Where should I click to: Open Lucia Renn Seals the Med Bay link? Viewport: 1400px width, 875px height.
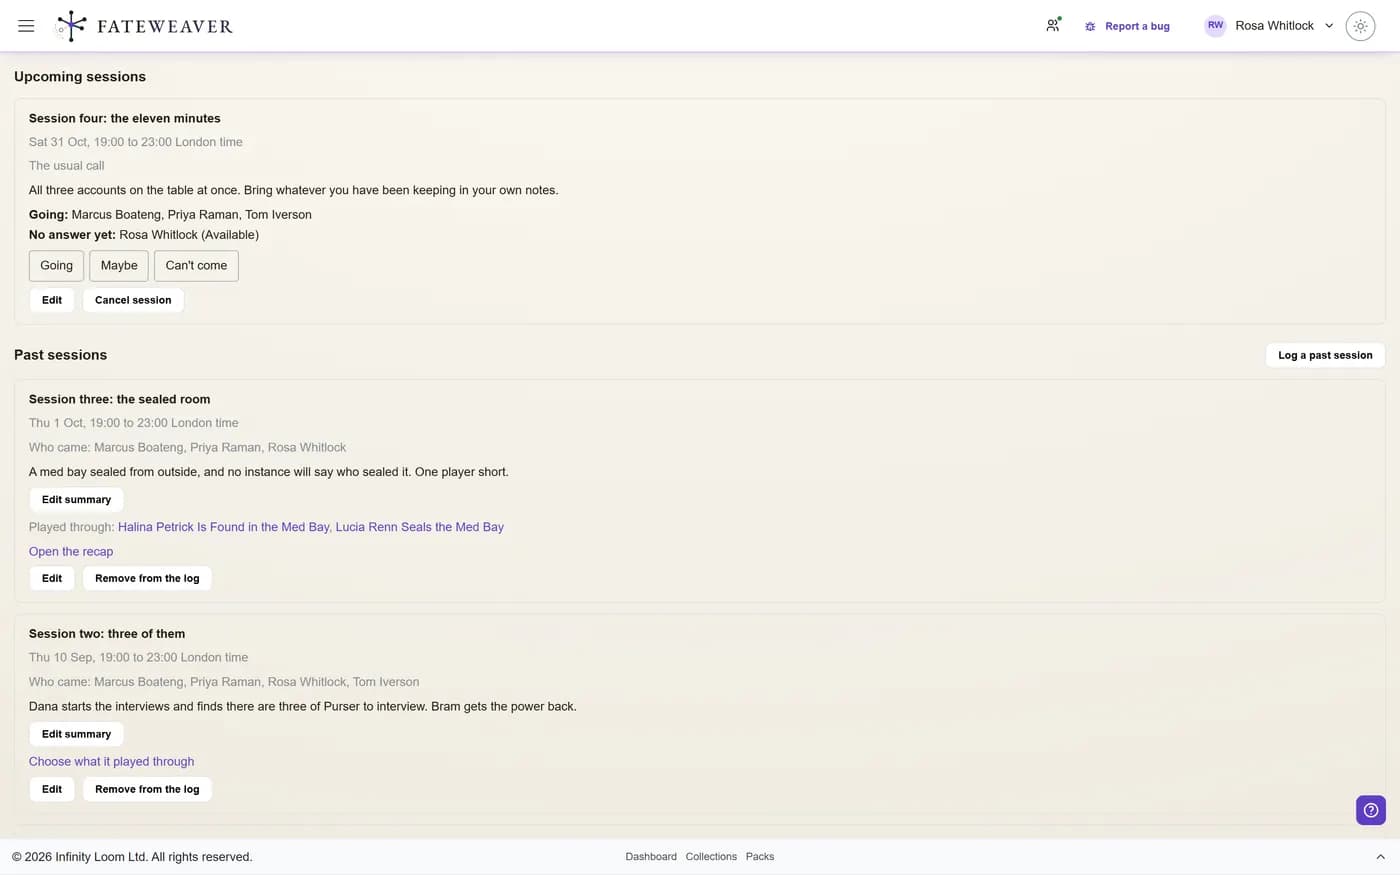coord(420,527)
